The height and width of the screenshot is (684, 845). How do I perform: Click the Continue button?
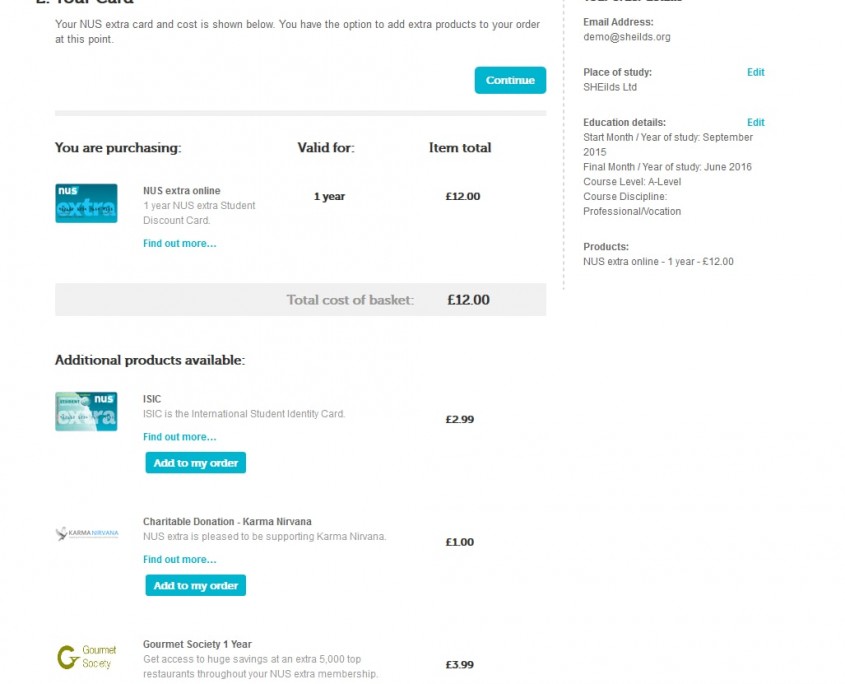pos(510,80)
